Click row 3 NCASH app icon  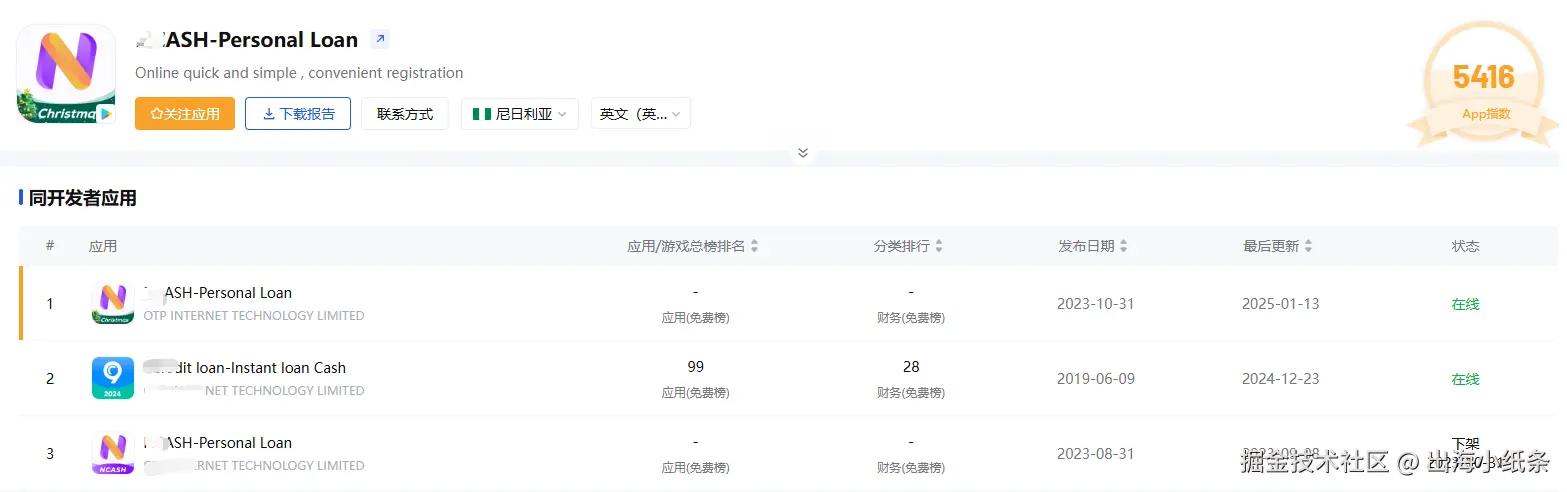click(x=113, y=453)
